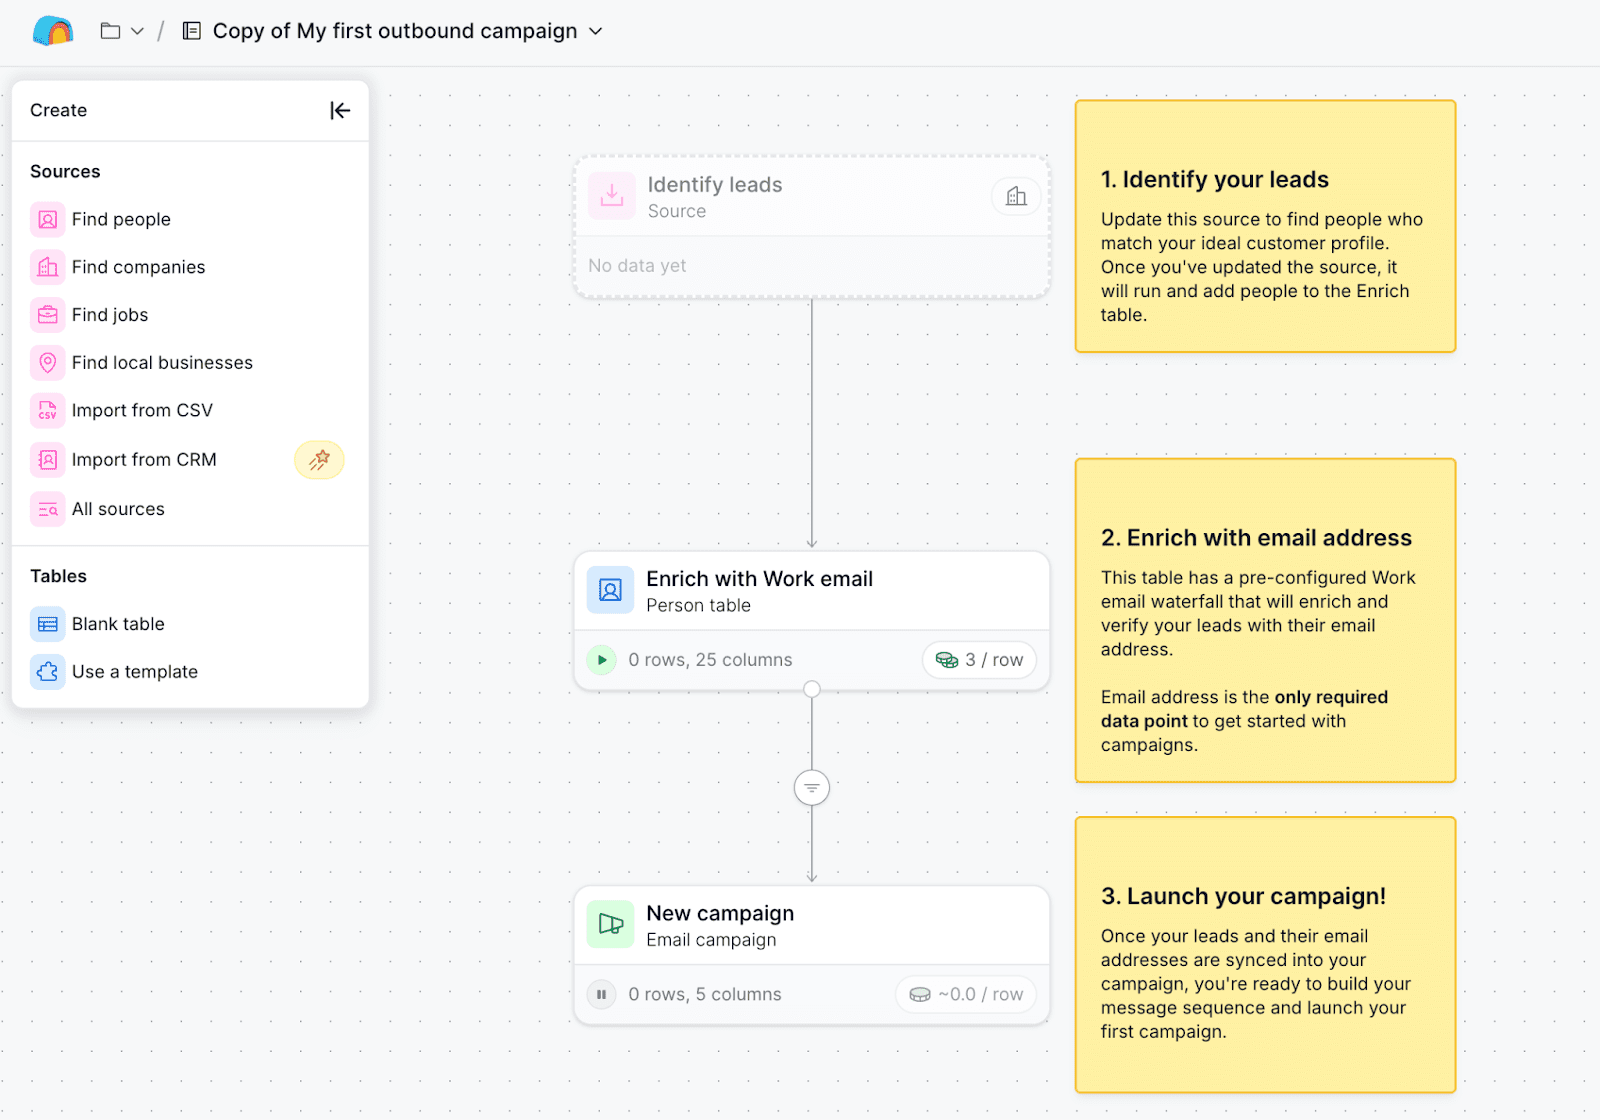Create a Blank table

pyautogui.click(x=118, y=624)
